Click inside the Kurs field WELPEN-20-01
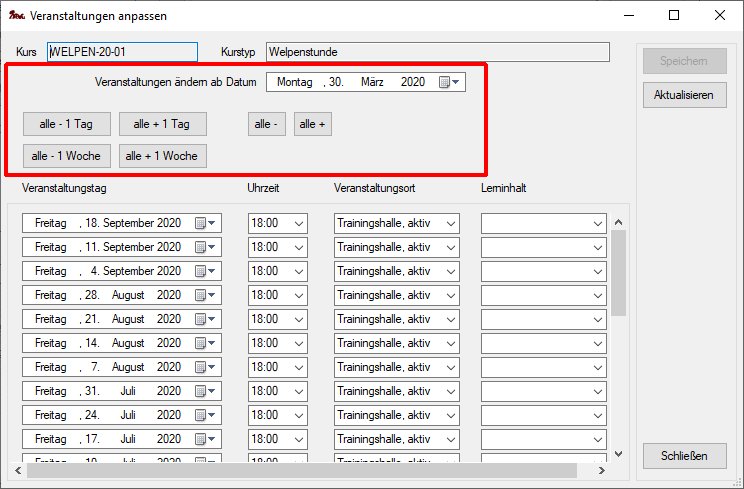 click(x=122, y=52)
